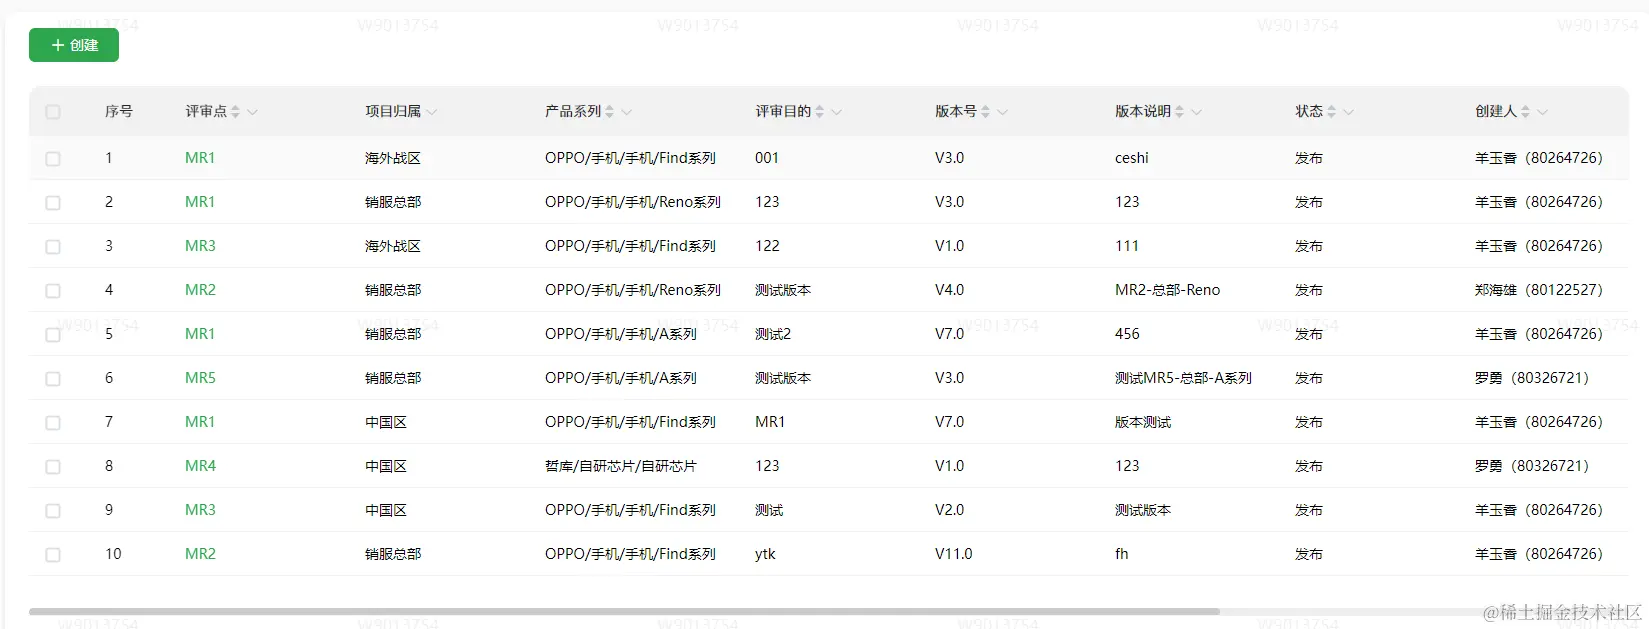1649x629 pixels.
Task: Open the MR2 link in row 4
Action: point(200,290)
